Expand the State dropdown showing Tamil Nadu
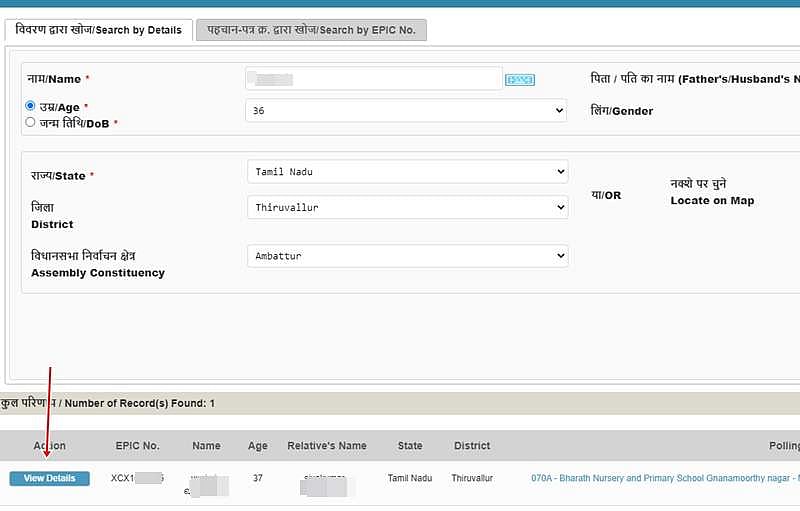Image resolution: width=800 pixels, height=511 pixels. click(x=406, y=172)
